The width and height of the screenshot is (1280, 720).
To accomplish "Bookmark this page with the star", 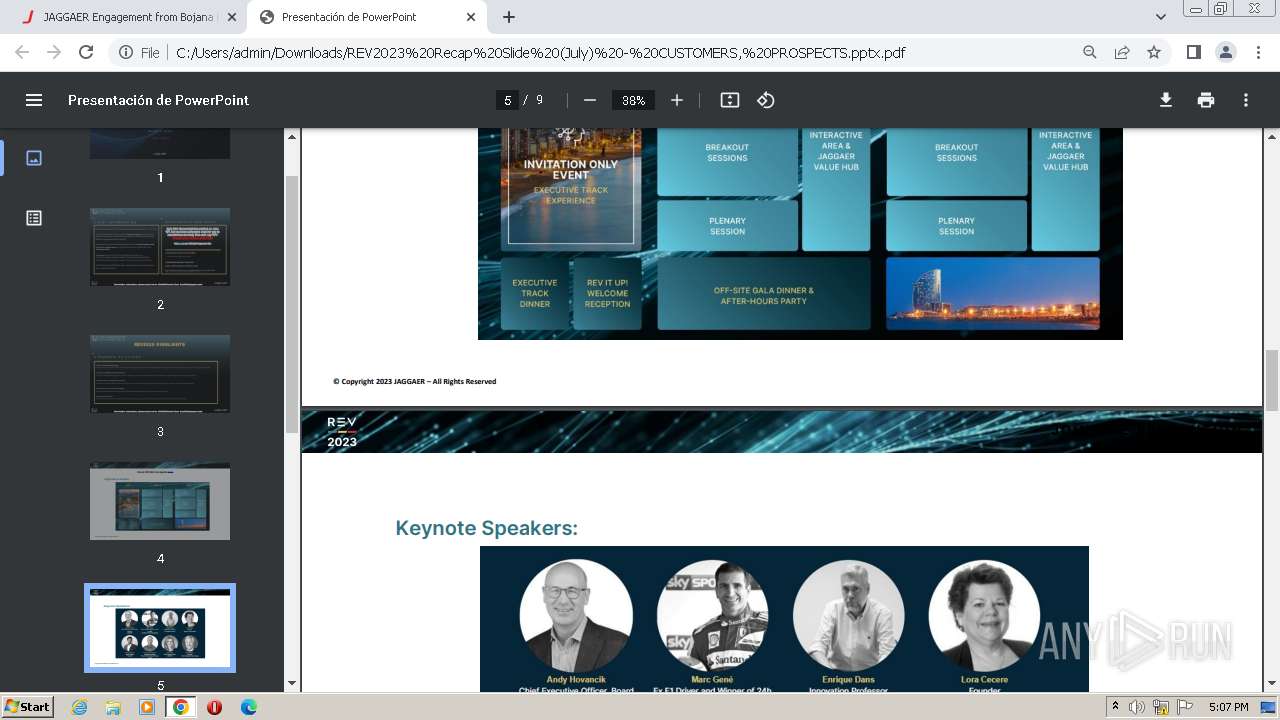I will tap(1154, 52).
